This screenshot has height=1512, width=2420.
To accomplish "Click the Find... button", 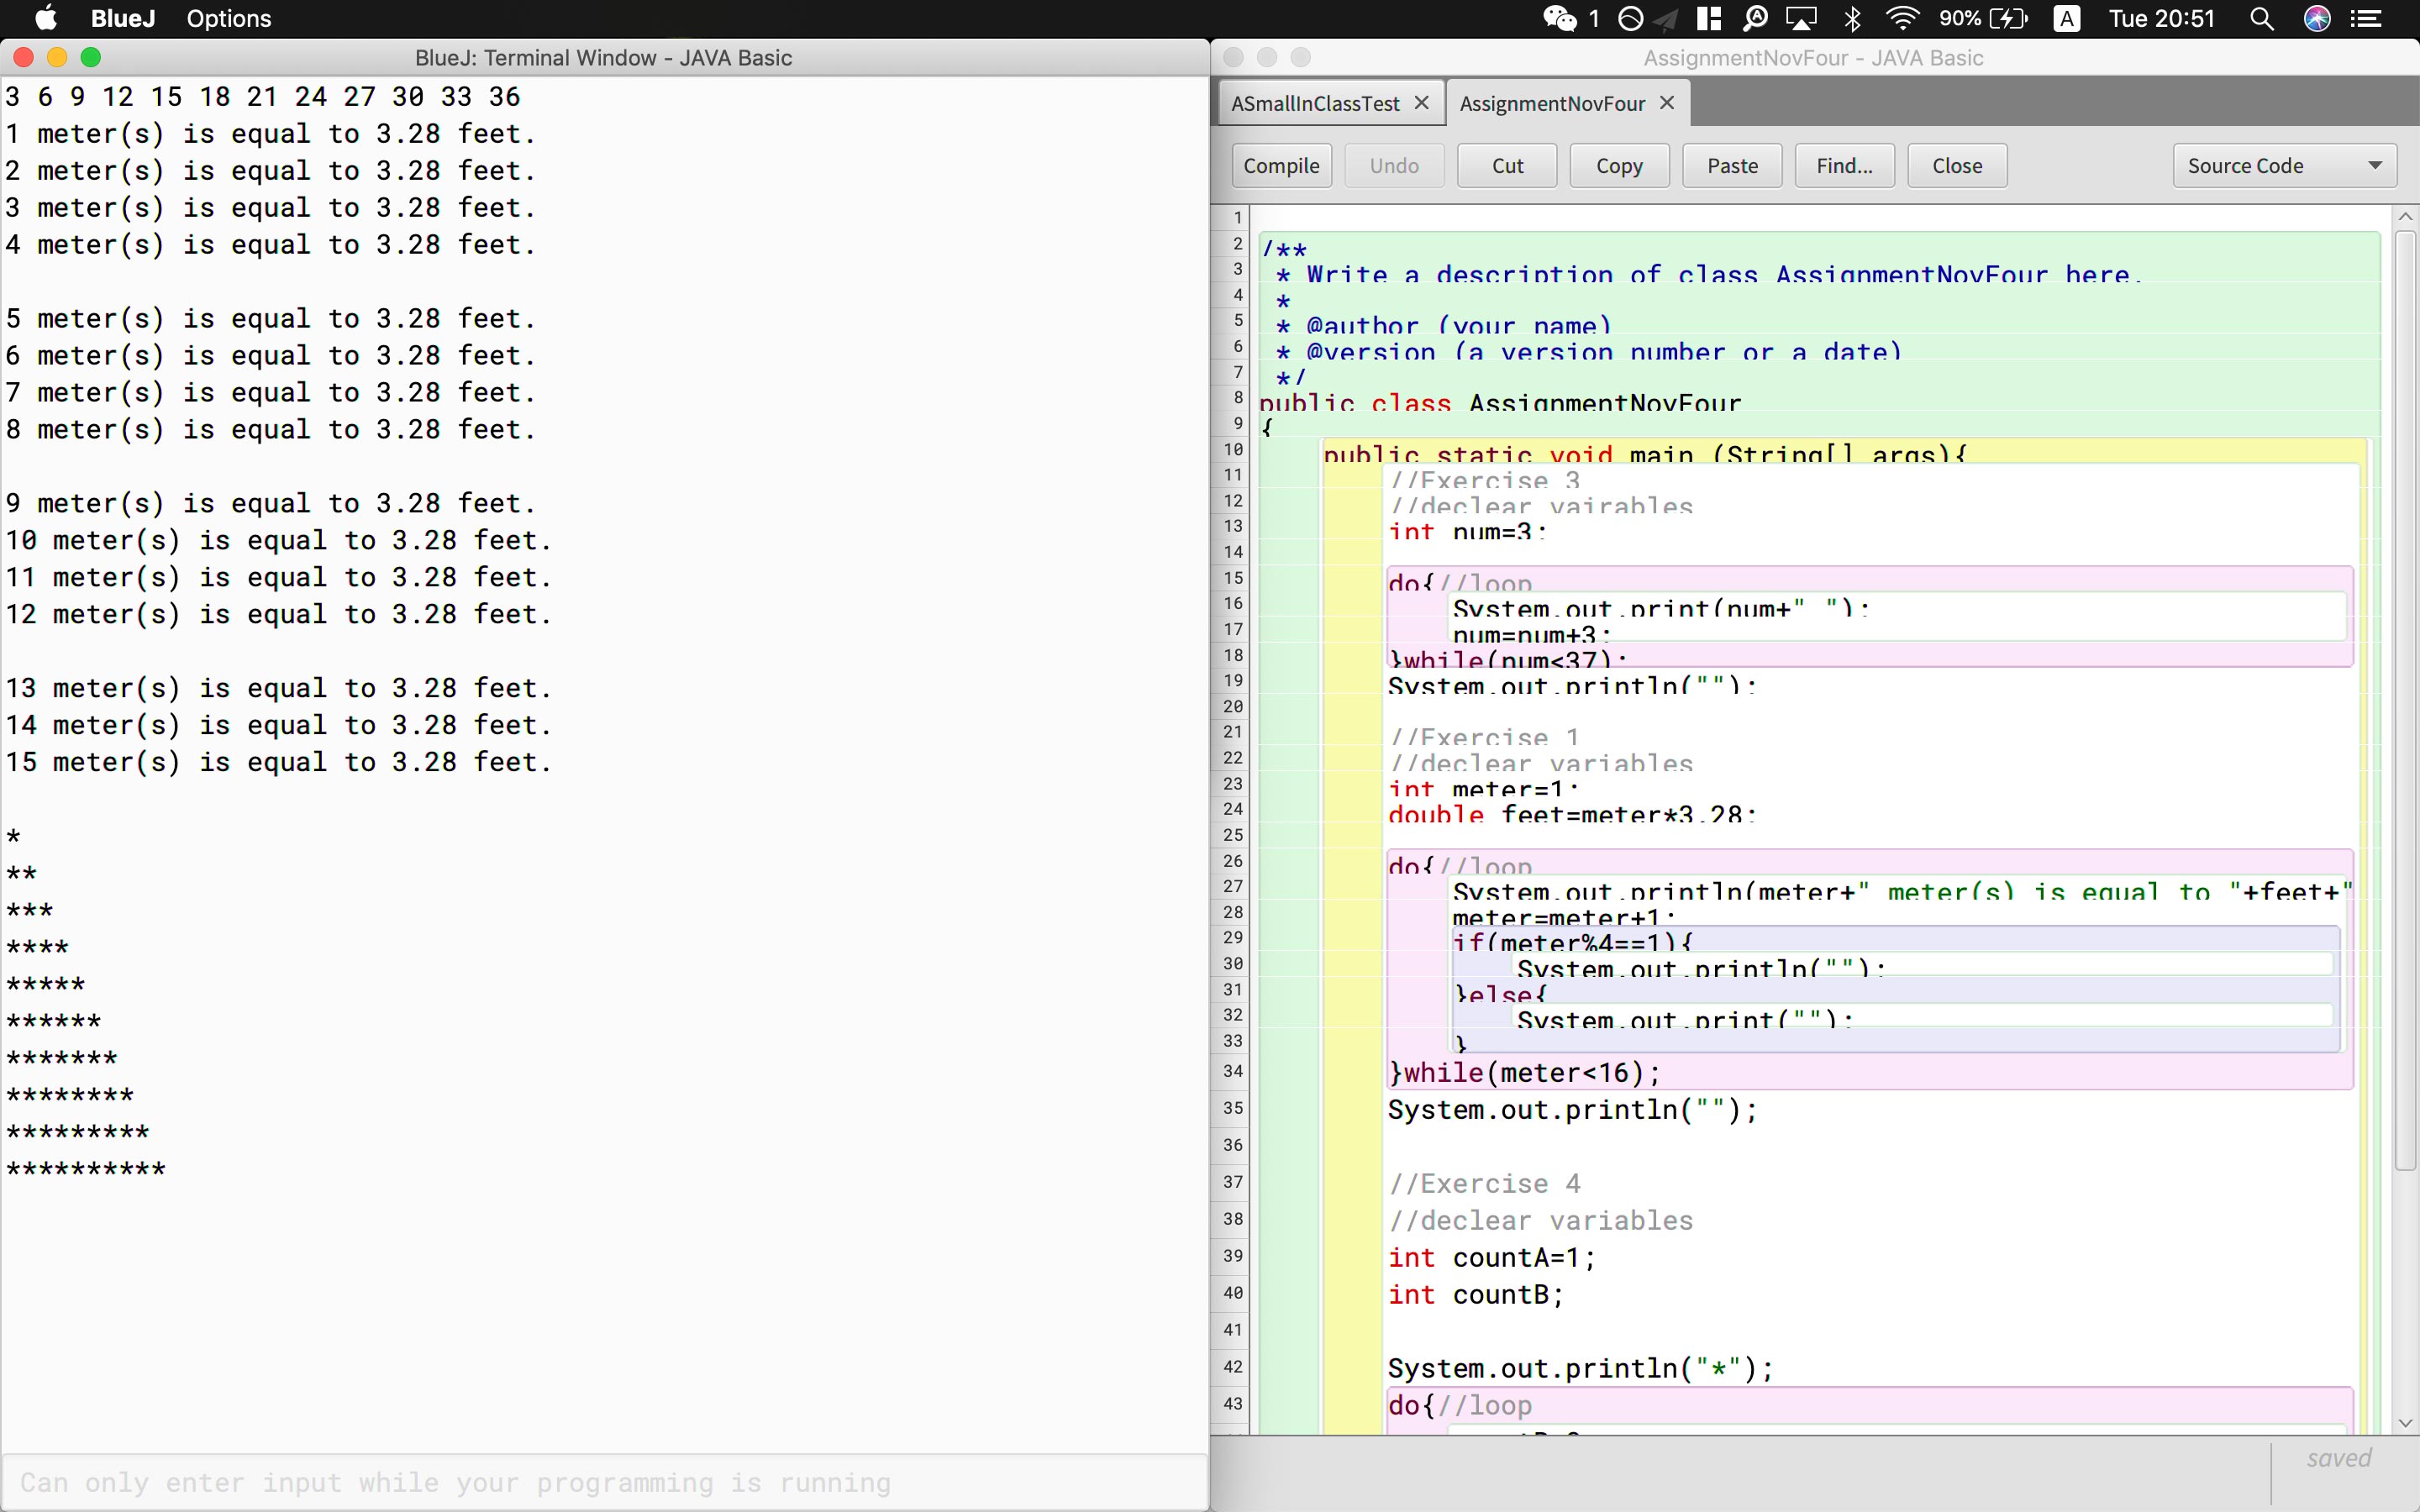I will [1844, 166].
